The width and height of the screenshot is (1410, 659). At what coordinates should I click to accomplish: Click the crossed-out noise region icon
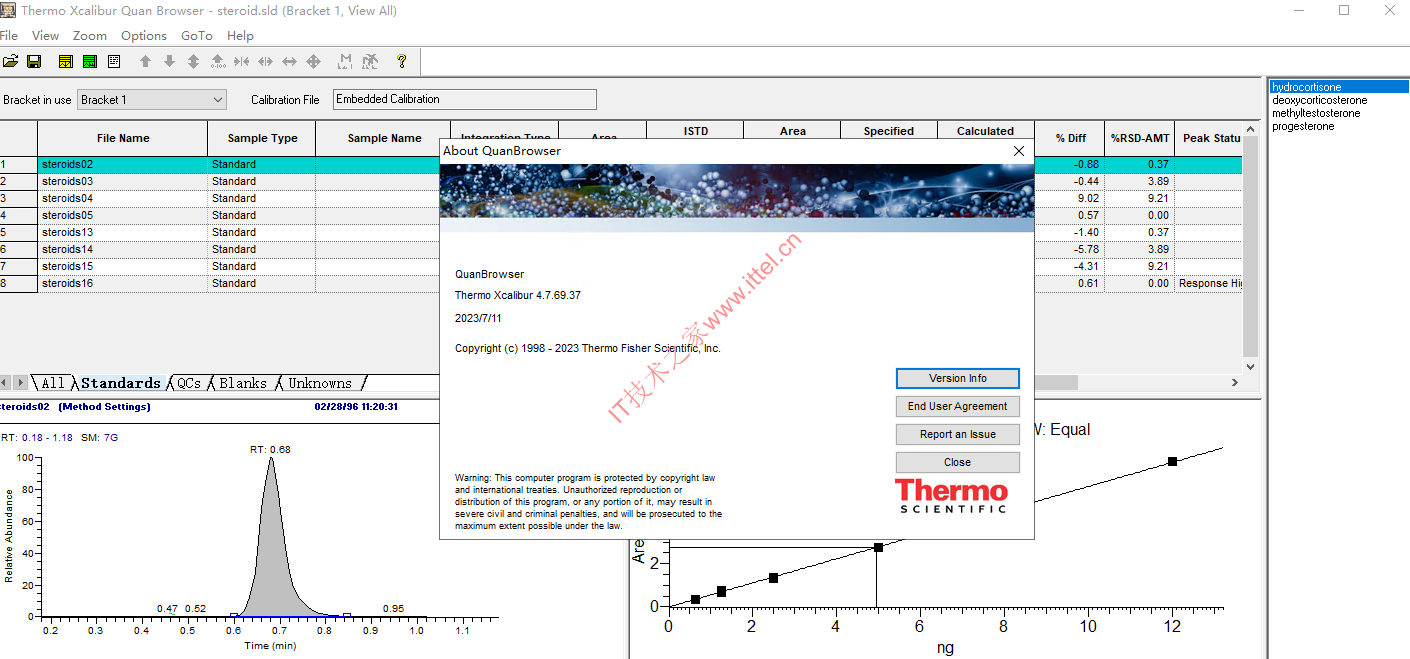tap(370, 62)
